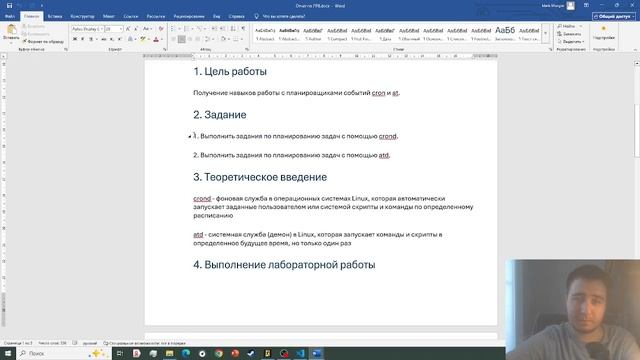Image resolution: width=640 pixels, height=360 pixels.
Task: Open the Файл menu
Action: 10,16
